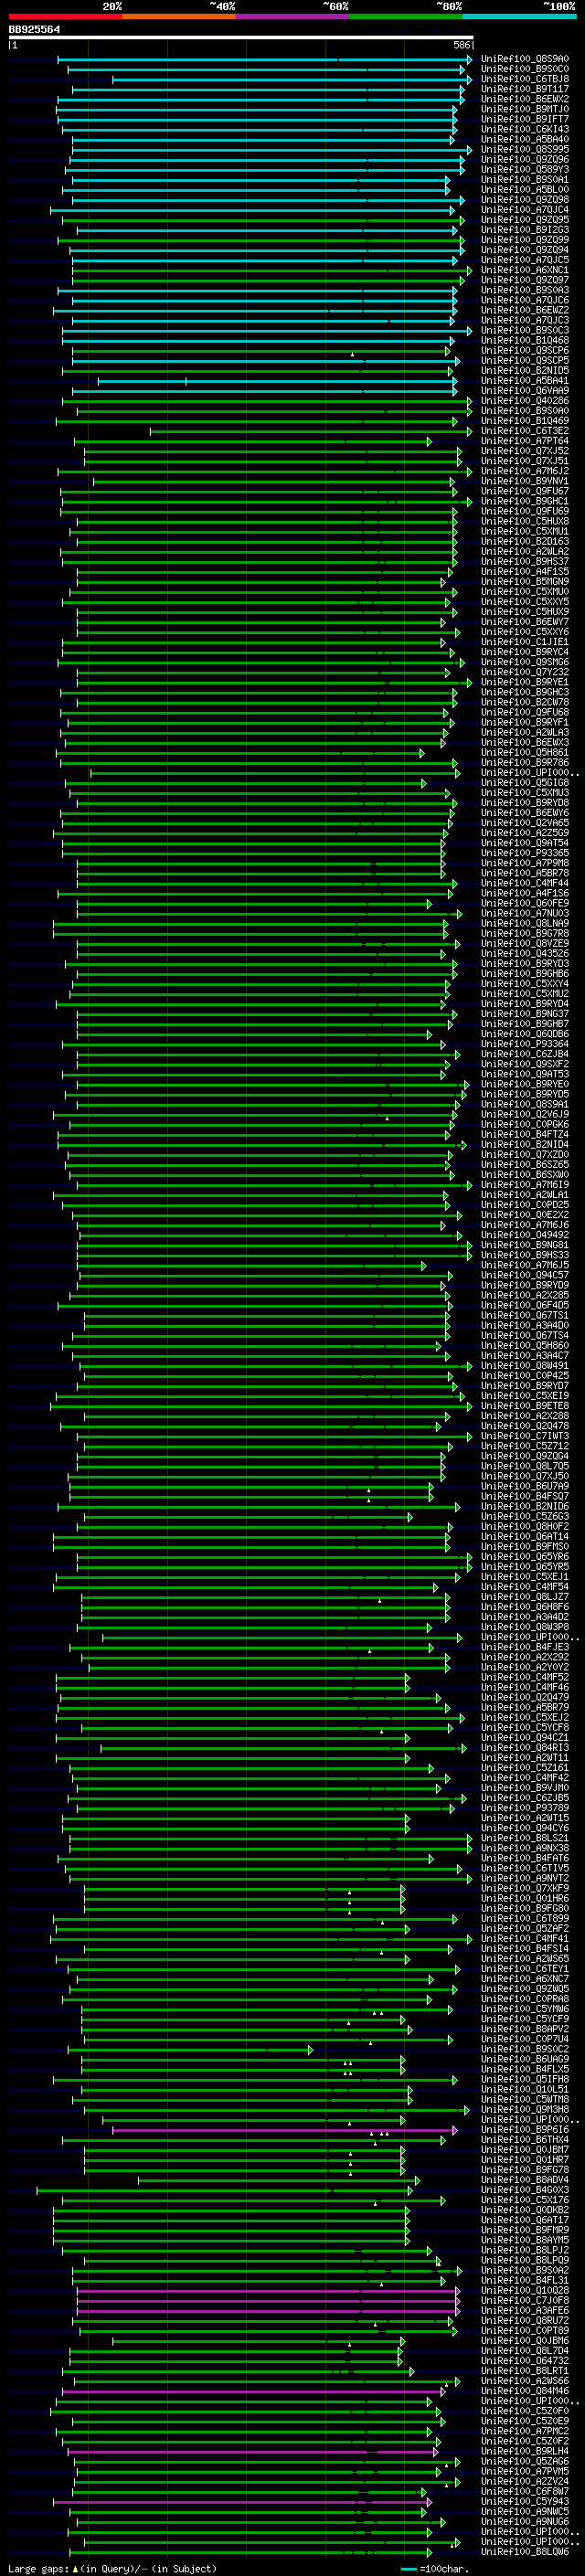Click label UniRef100_Q5H860
This screenshot has width=585, height=2576.
click(525, 1345)
